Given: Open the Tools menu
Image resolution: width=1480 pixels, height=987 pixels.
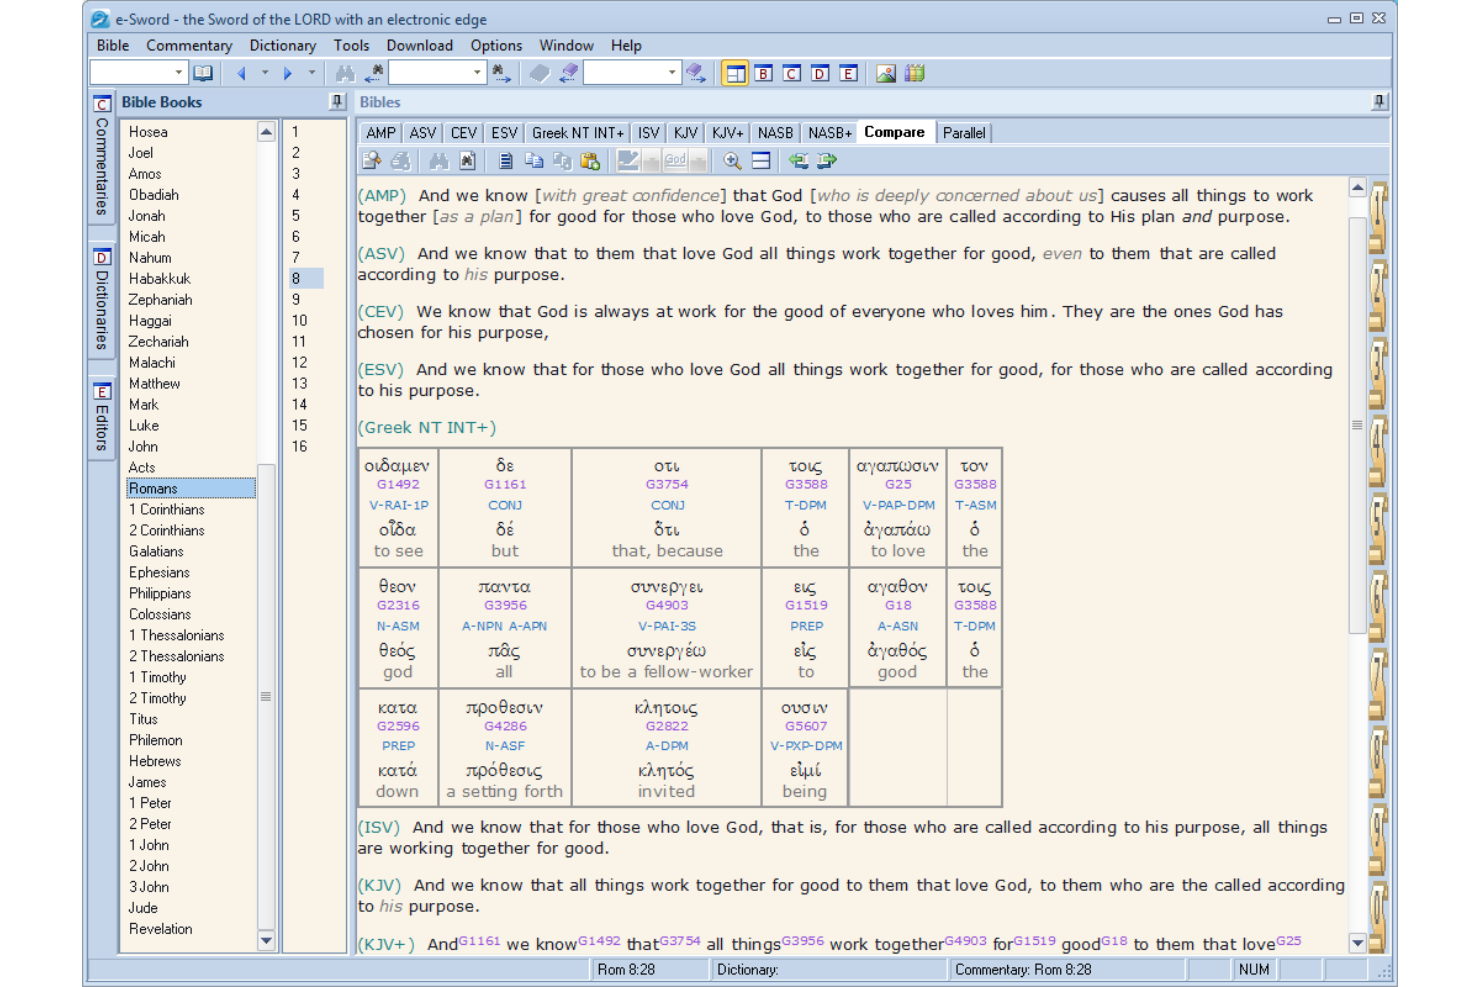Looking at the screenshot, I should (351, 45).
